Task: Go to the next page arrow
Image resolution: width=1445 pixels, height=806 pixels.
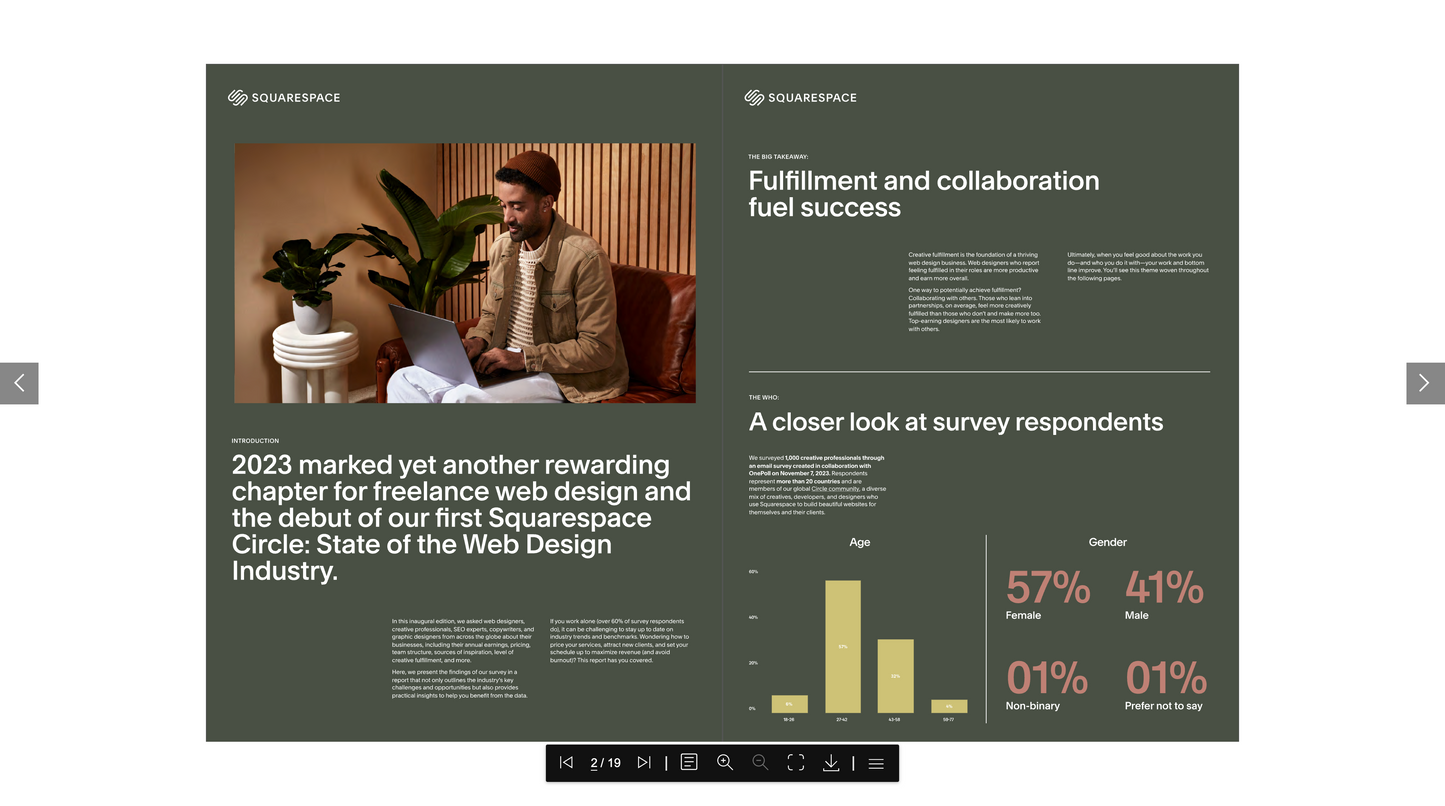Action: 1425,383
